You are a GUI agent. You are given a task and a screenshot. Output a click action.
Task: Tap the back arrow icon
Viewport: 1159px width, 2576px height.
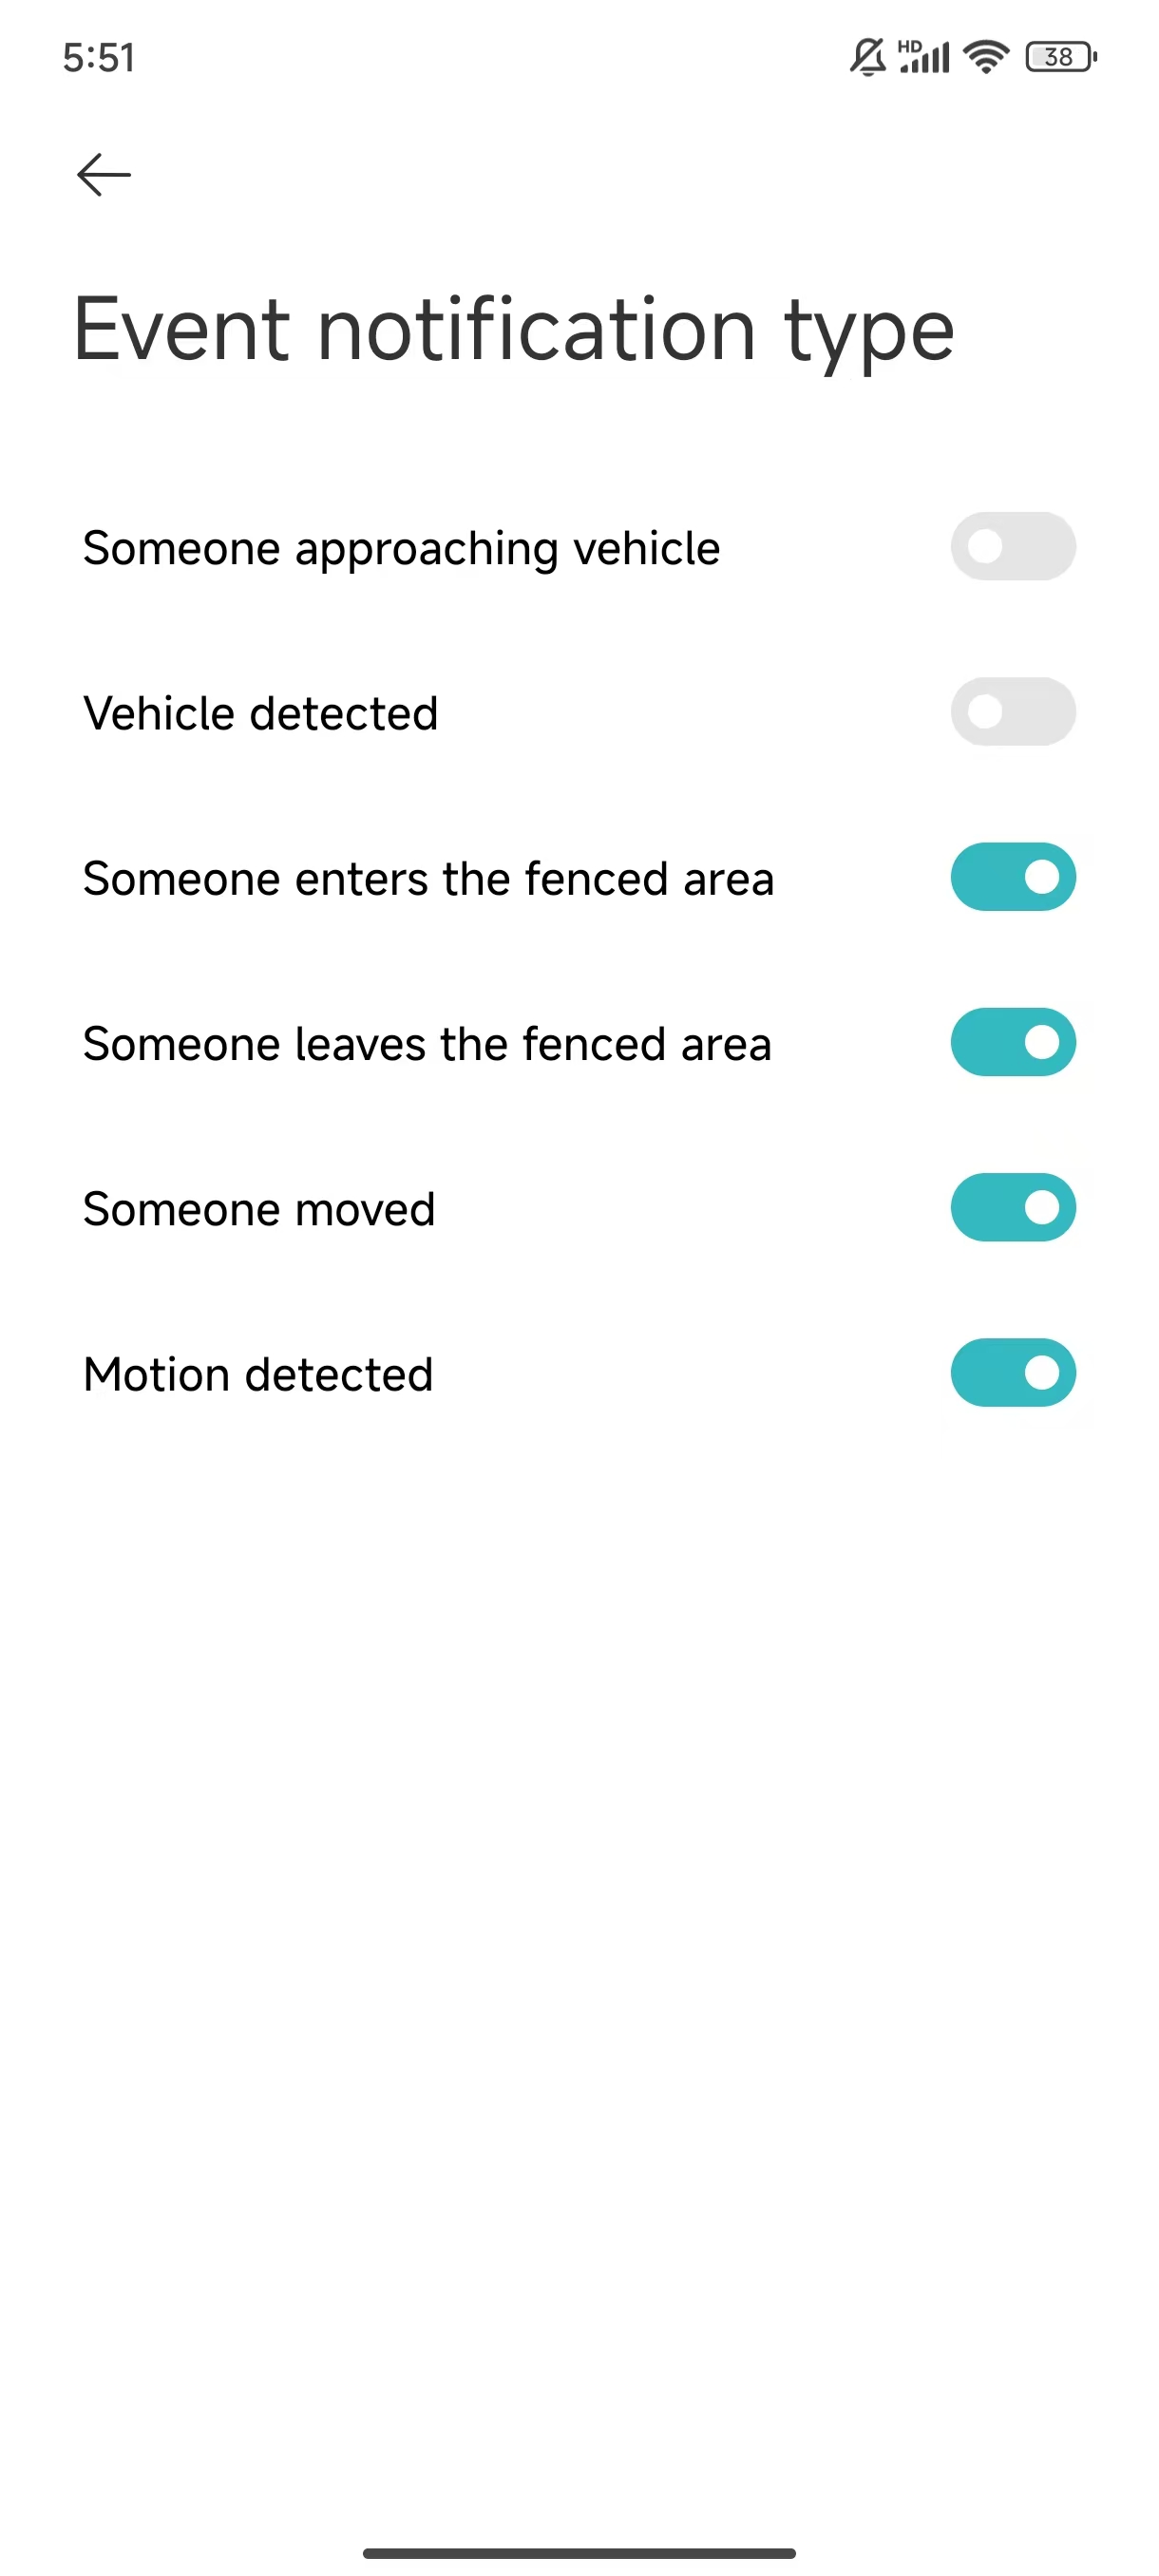click(104, 175)
